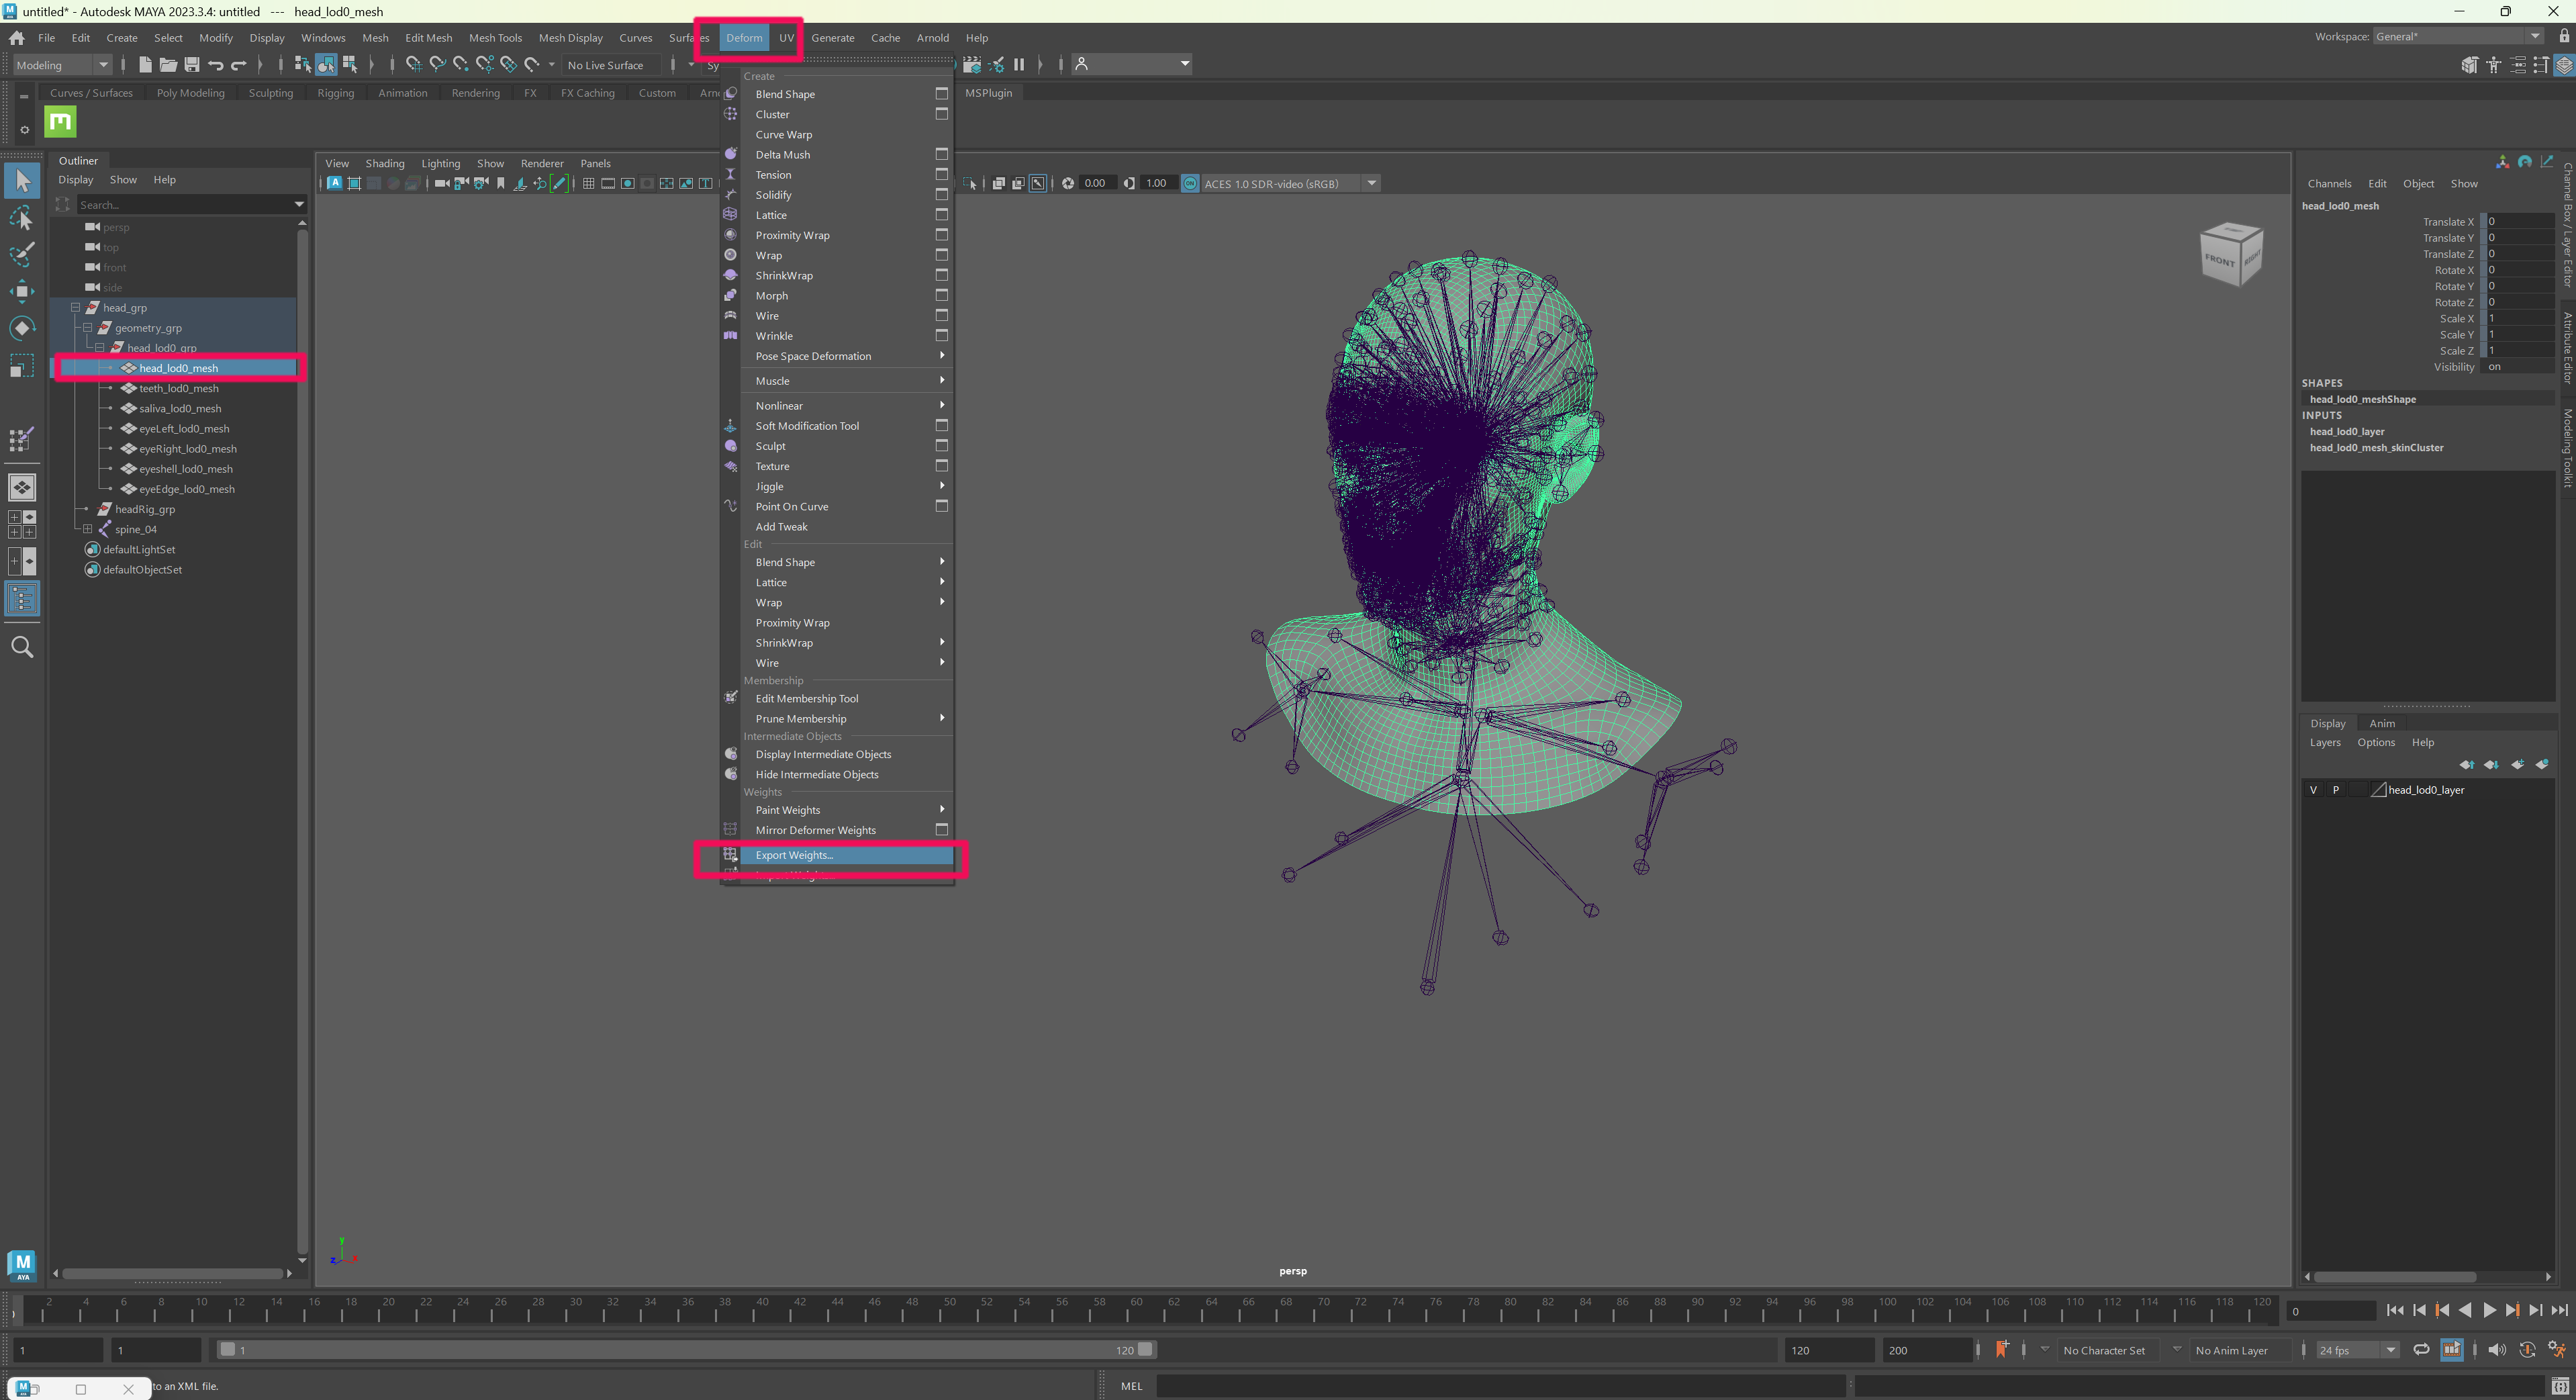Select the Move tool in toolbox
The height and width of the screenshot is (1400, 2576).
coord(22,291)
